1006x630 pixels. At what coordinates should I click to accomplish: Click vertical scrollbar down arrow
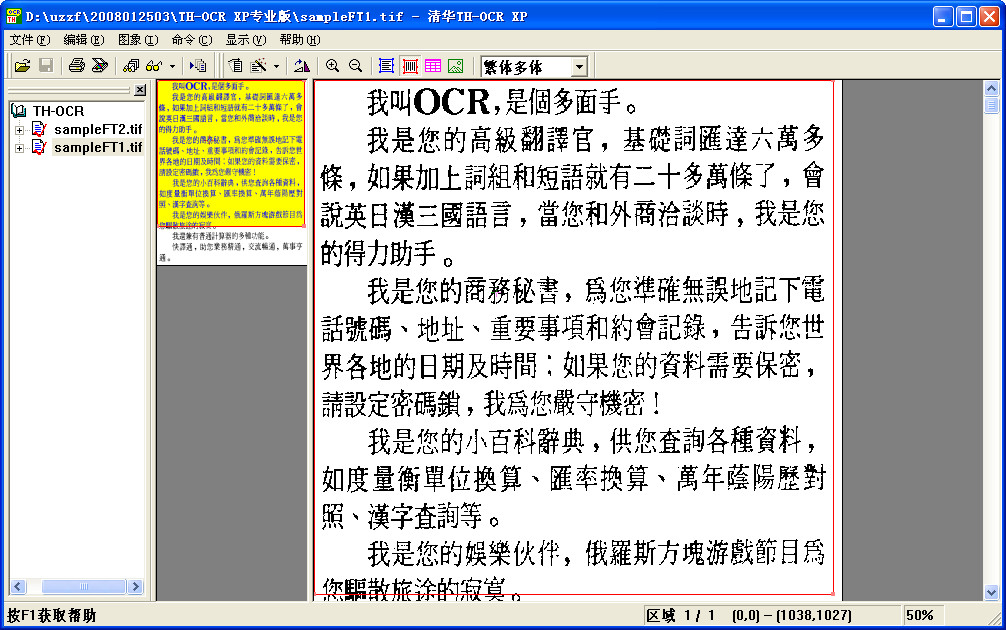pos(991,593)
